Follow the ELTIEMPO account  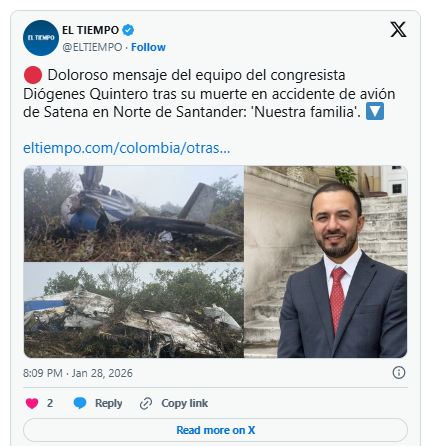[148, 47]
